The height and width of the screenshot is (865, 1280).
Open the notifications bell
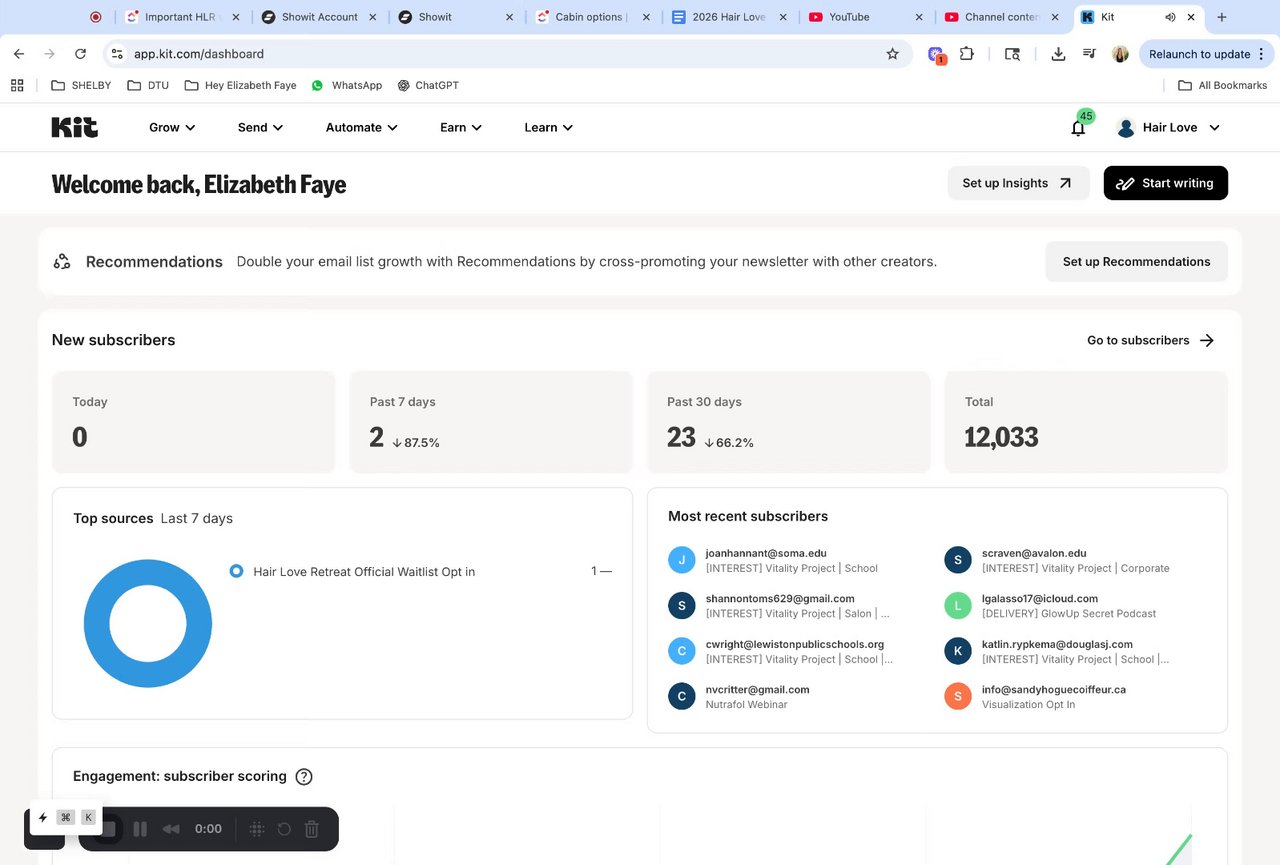pyautogui.click(x=1078, y=128)
